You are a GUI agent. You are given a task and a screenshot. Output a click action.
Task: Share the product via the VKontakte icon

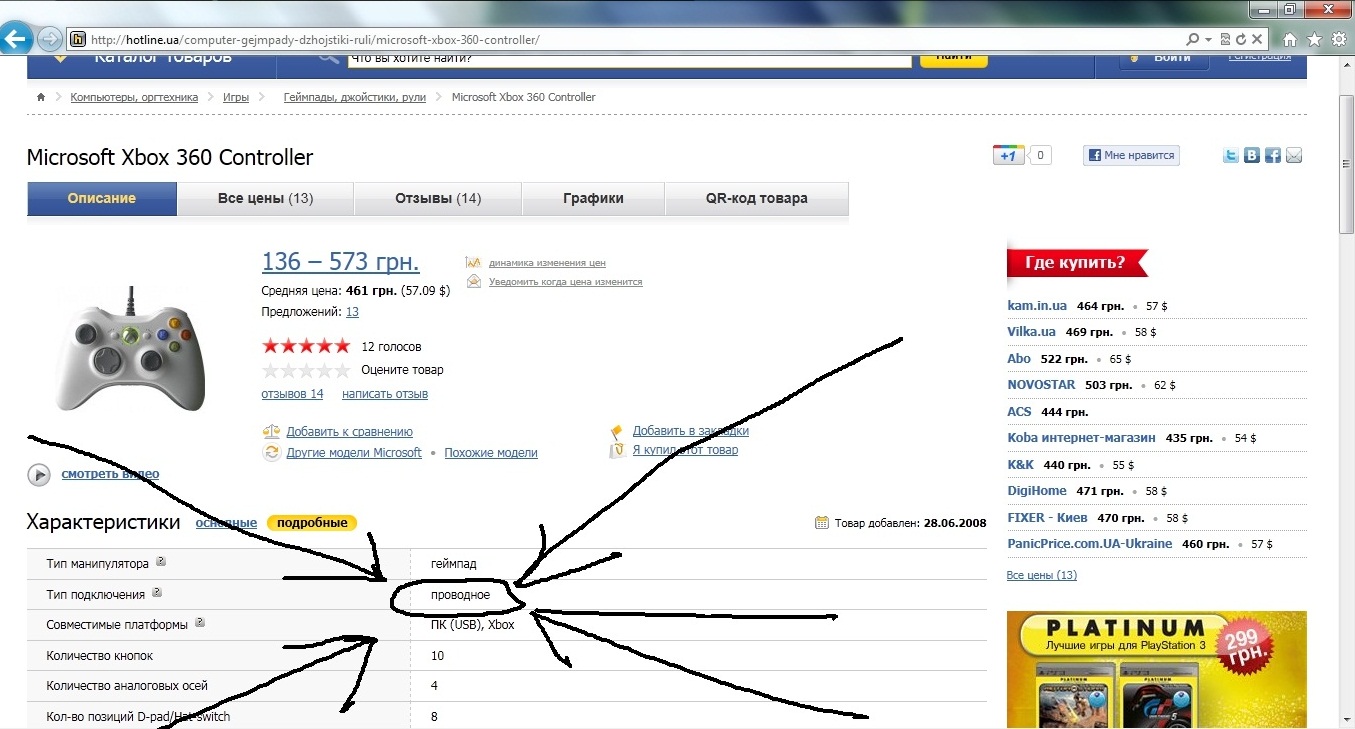[x=1252, y=156]
